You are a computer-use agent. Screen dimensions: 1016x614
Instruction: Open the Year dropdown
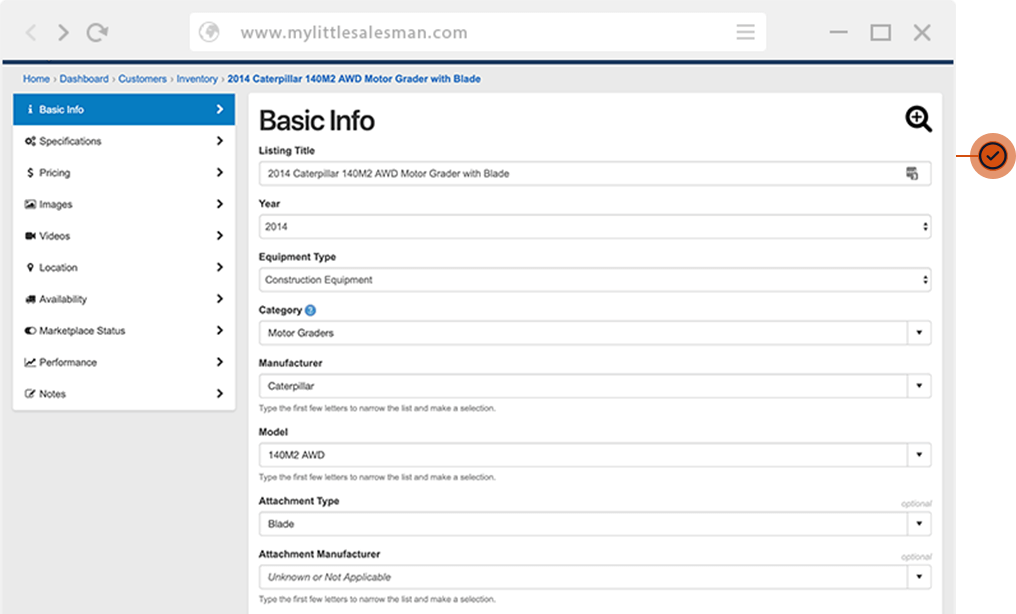click(x=595, y=227)
